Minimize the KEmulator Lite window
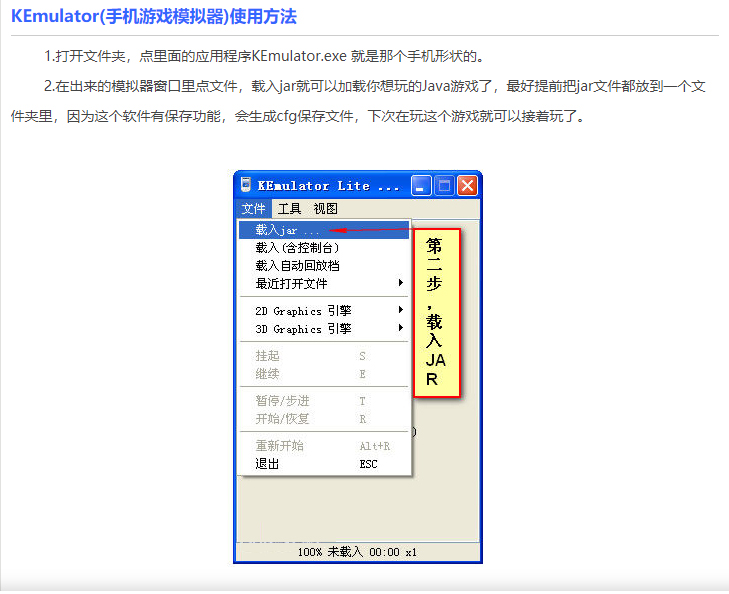 (421, 186)
